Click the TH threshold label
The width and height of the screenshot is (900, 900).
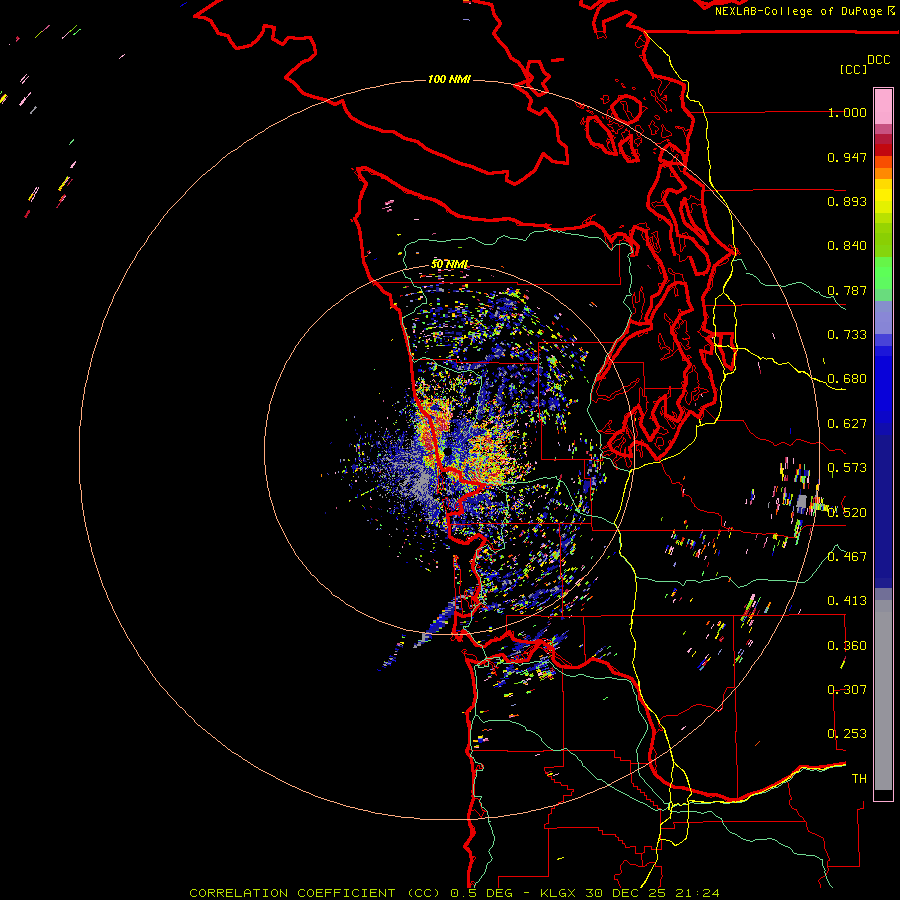(859, 779)
